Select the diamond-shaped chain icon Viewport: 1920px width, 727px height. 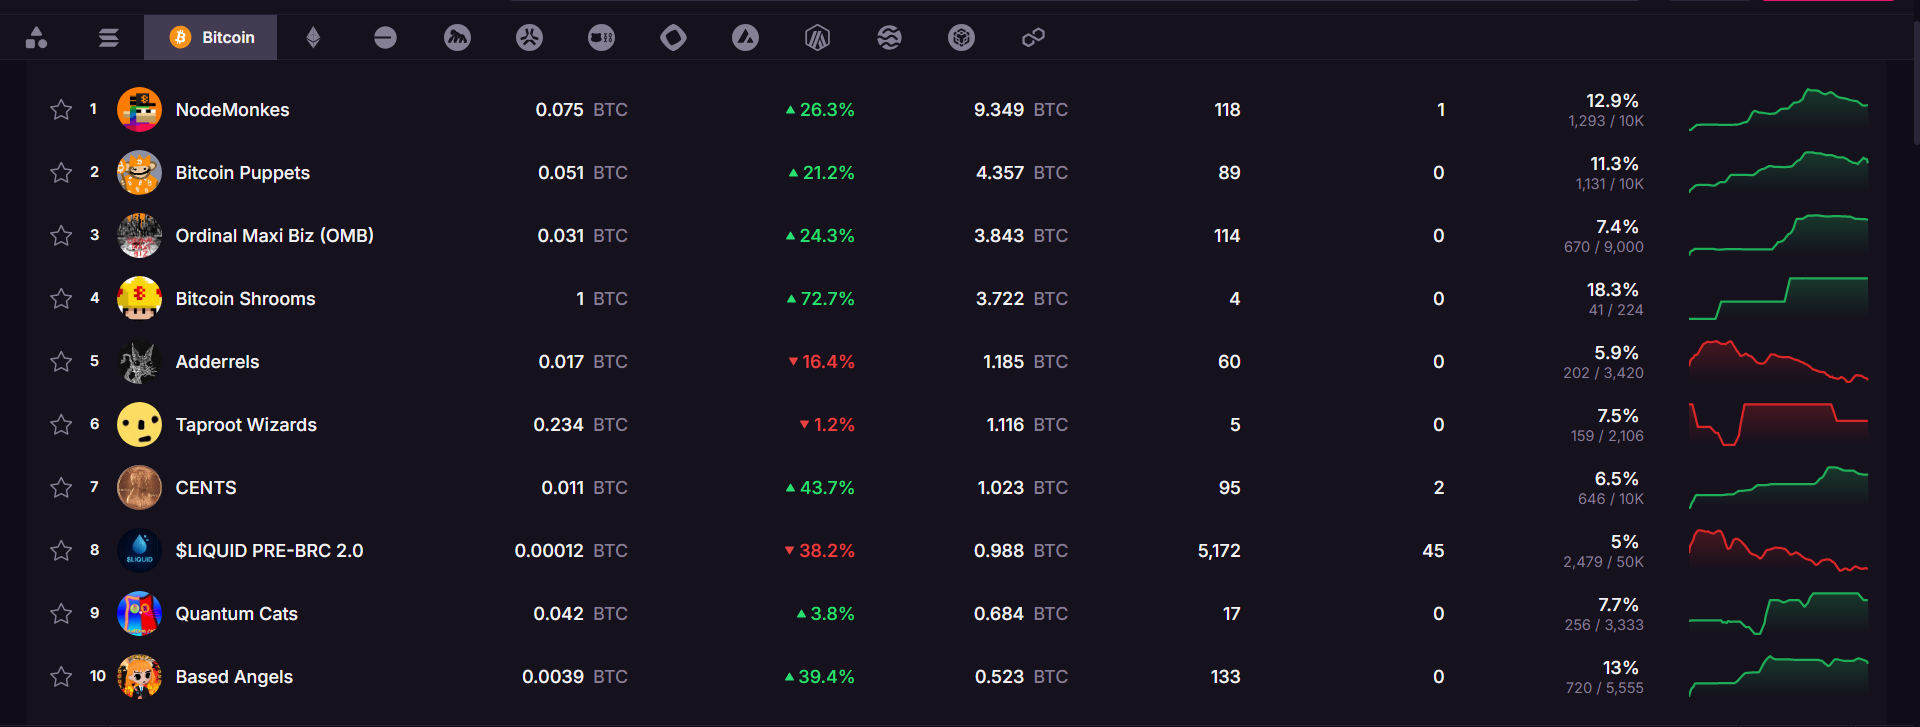673,37
